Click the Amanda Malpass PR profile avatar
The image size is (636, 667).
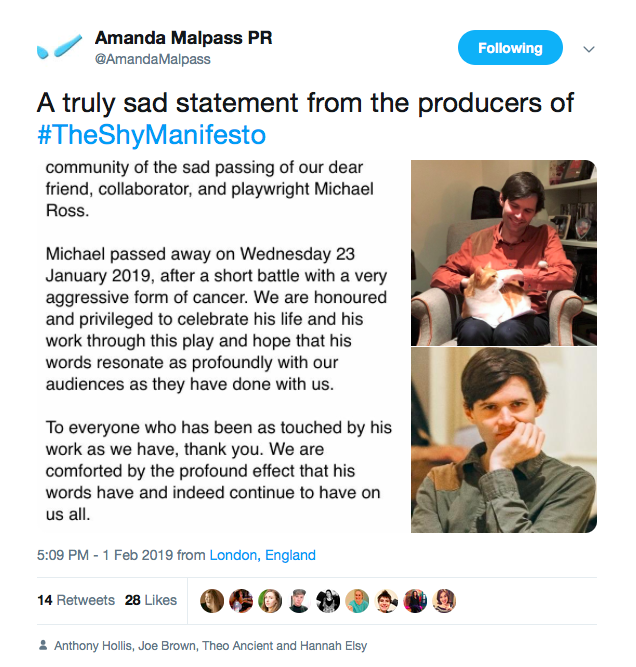point(58,47)
